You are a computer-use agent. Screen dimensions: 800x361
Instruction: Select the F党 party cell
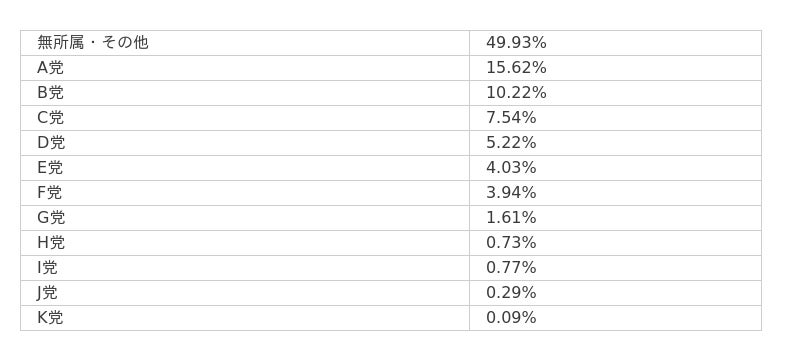(x=245, y=193)
